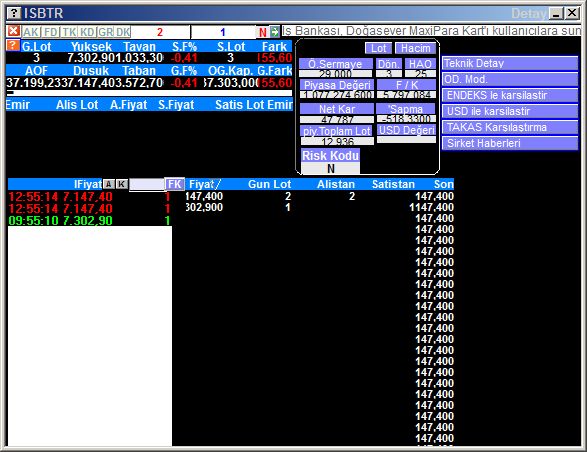Image resolution: width=587 pixels, height=452 pixels.
Task: Click the question mark icon in title bar
Action: pos(13,13)
